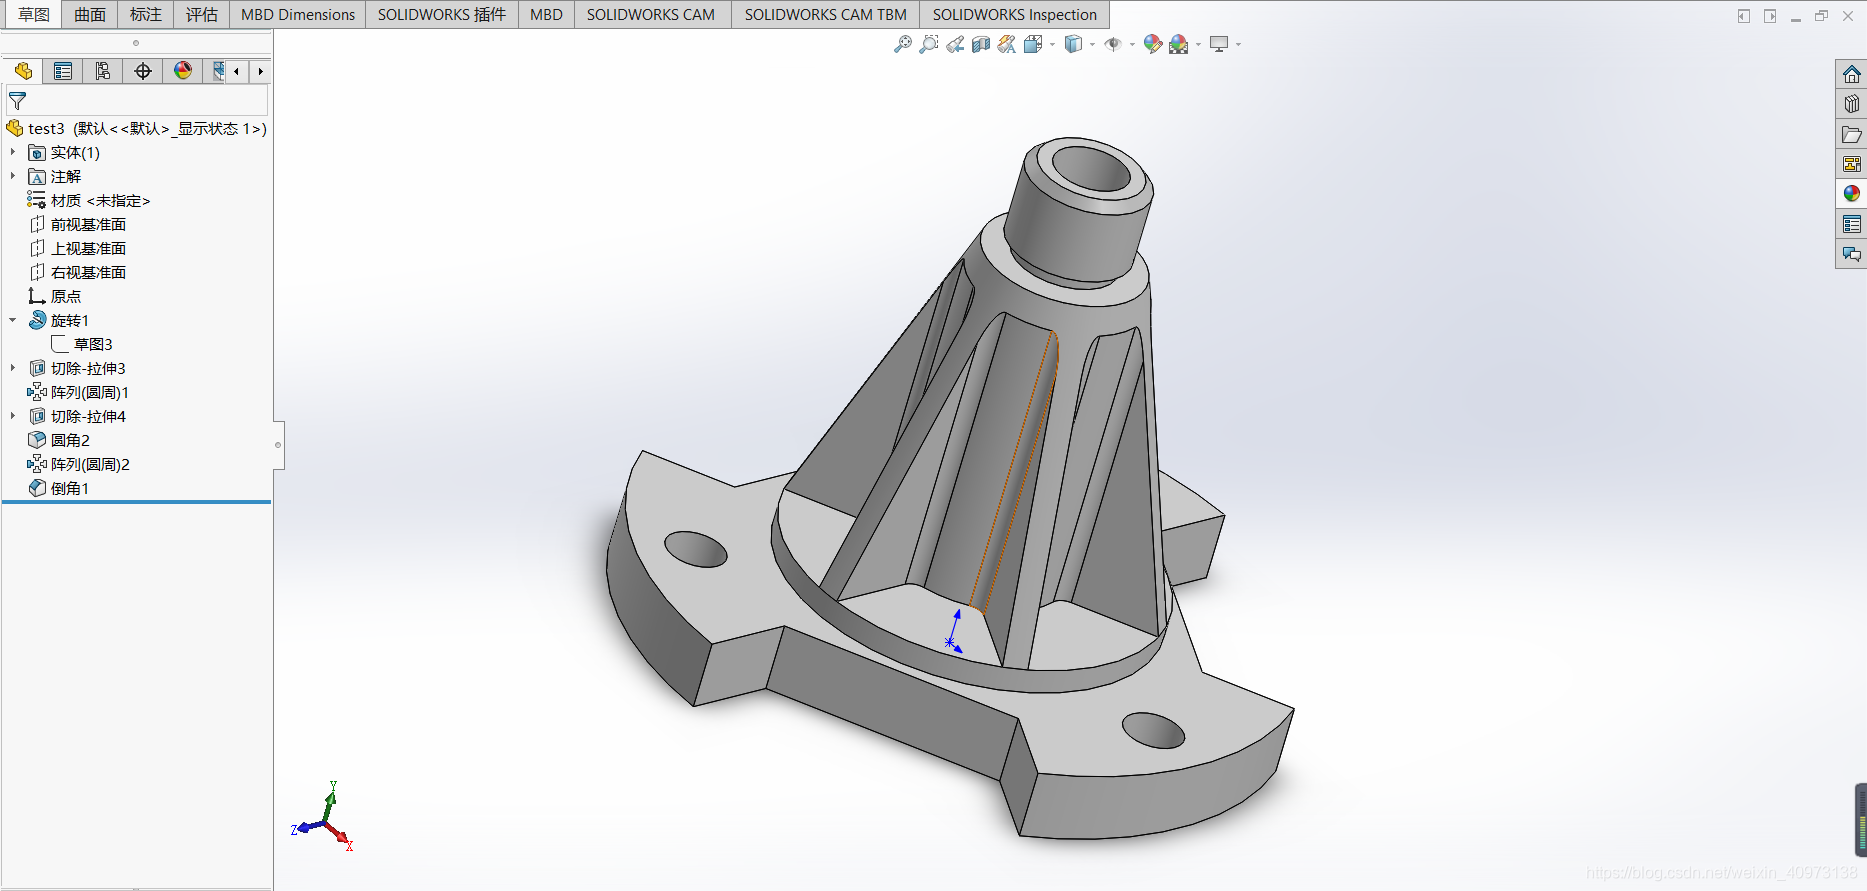This screenshot has width=1867, height=891.
Task: Click the collapse left panel window icon
Action: (1744, 16)
